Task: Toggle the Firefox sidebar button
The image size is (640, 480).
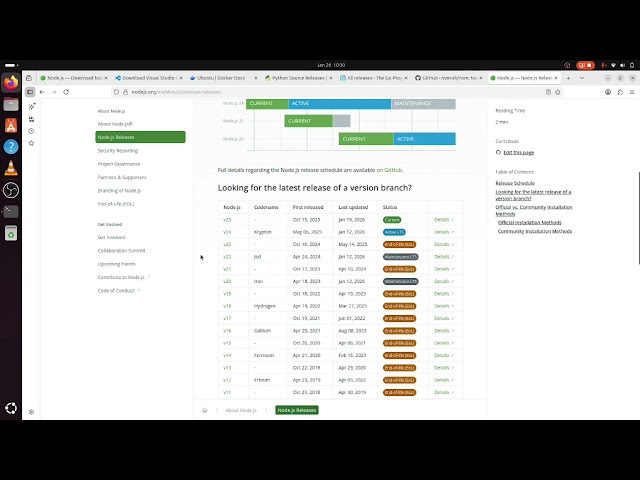Action: click(30, 92)
